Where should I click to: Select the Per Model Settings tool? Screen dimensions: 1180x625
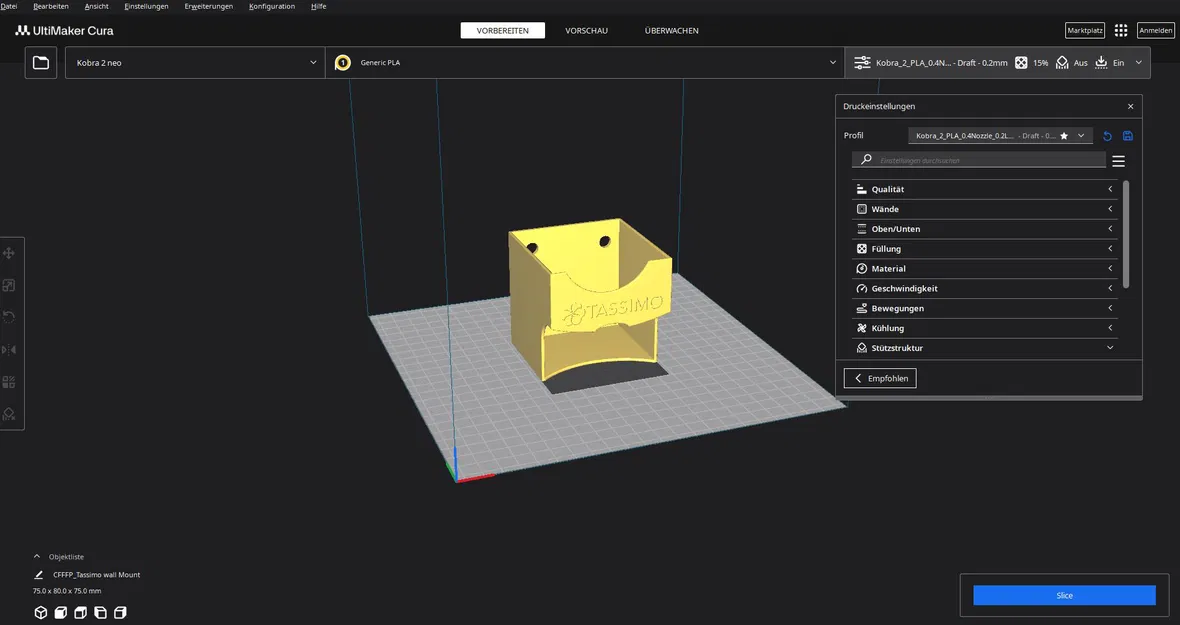click(9, 382)
